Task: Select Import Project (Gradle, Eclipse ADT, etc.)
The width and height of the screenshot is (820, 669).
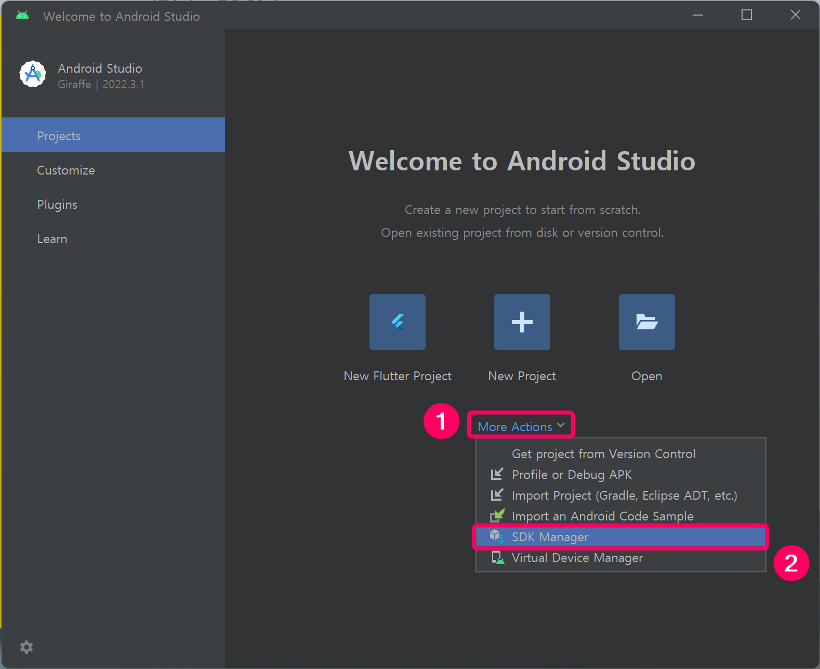Action: [x=621, y=495]
